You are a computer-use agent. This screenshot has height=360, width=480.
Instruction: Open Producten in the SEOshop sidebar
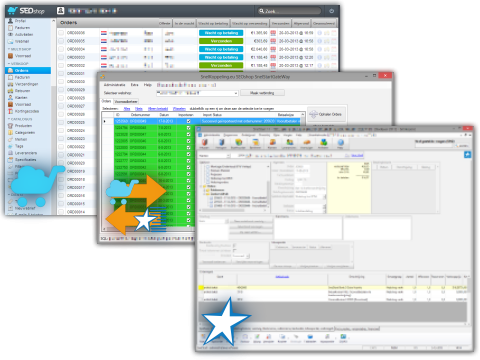[x=23, y=126]
